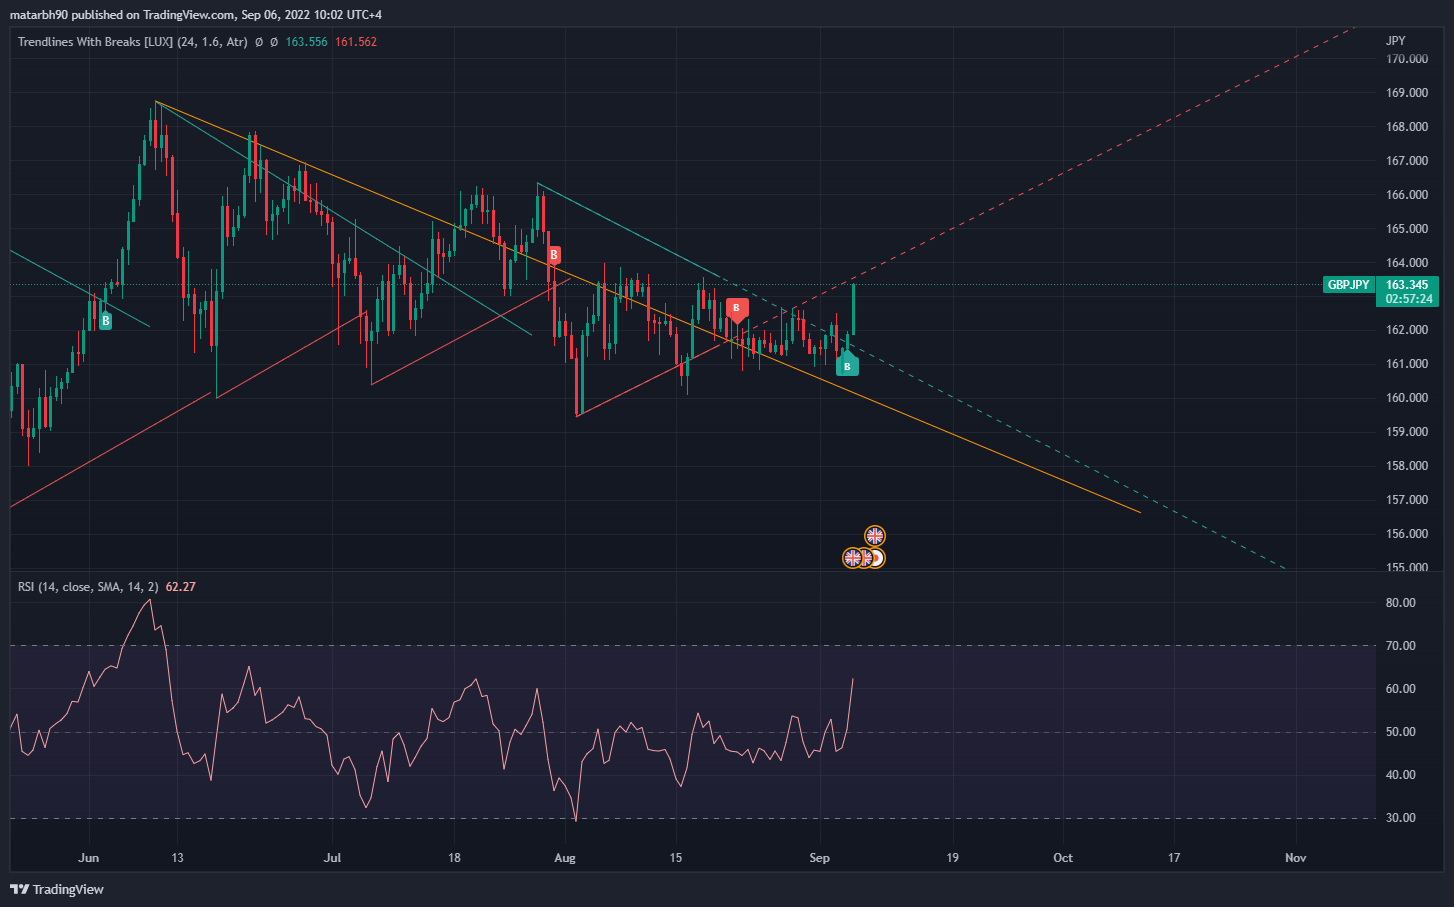This screenshot has width=1454, height=907.
Task: Click the red B break marker near end of July
Action: point(553,255)
